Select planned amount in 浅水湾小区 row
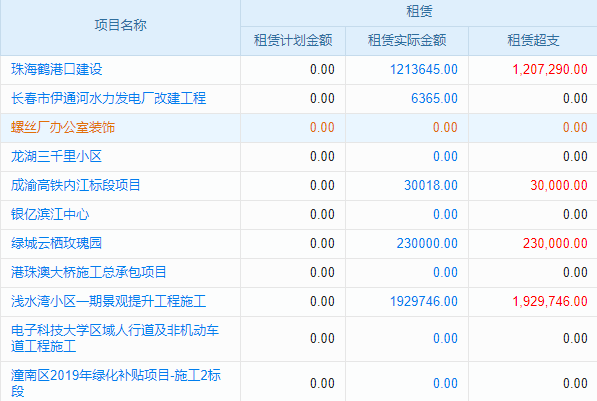The image size is (597, 401). click(322, 301)
